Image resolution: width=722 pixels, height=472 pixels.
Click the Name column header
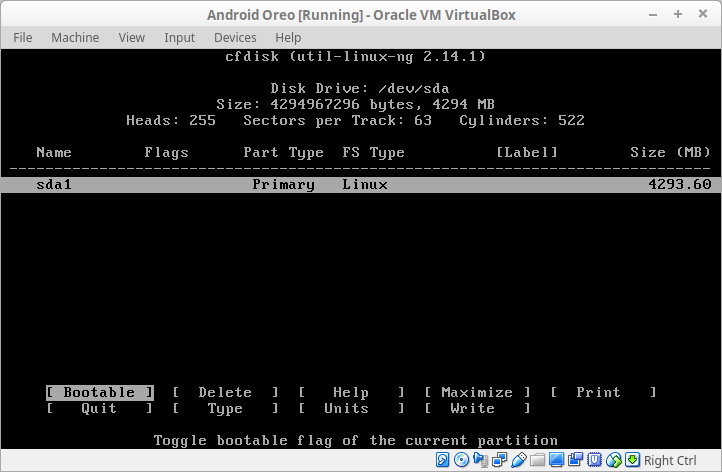[x=54, y=152]
